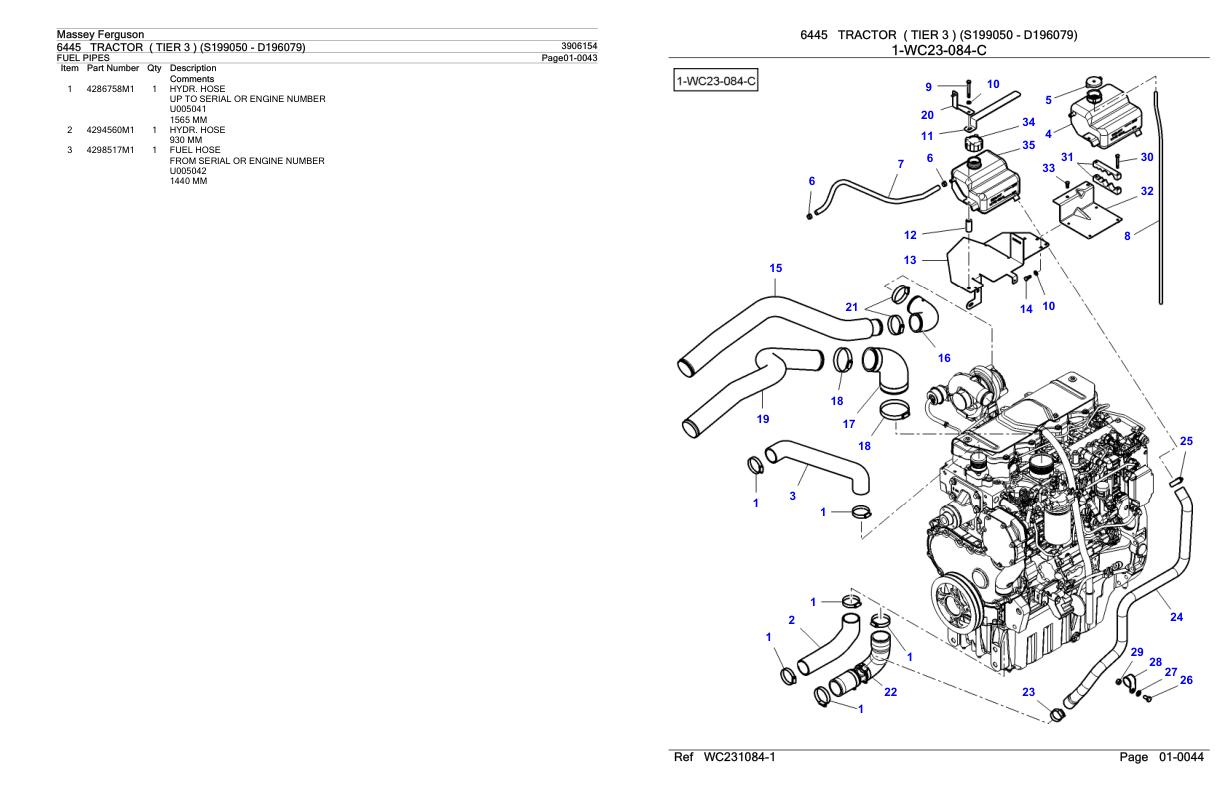Click serial number U005041

coord(188,109)
